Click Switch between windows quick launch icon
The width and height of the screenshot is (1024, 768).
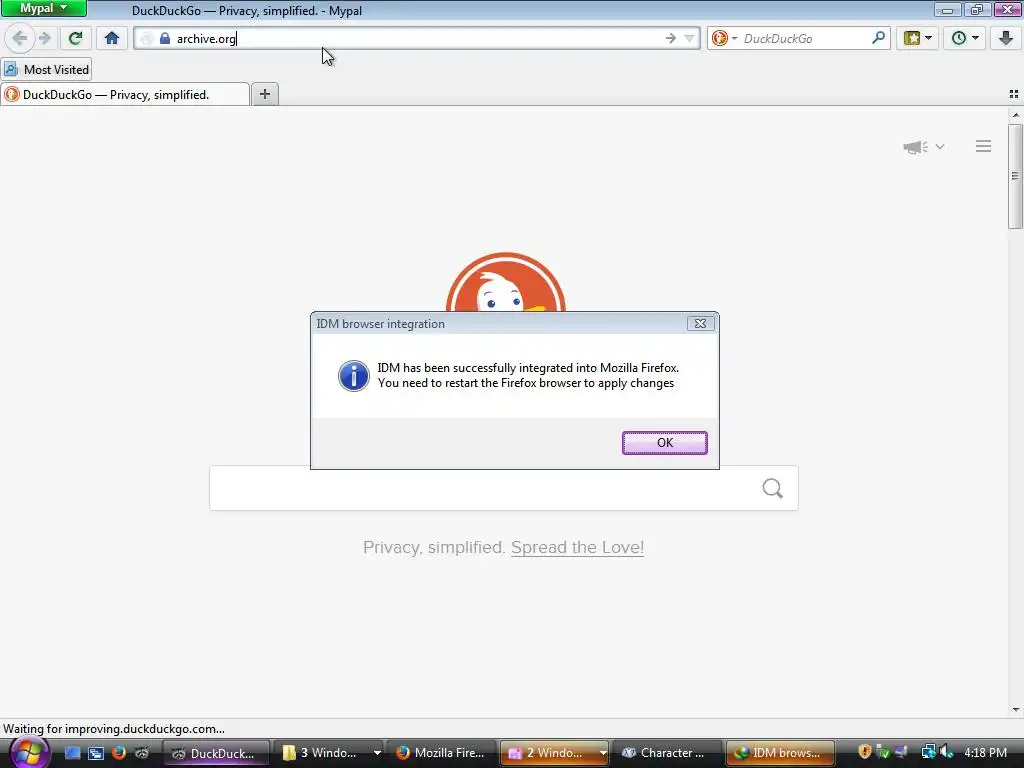[x=96, y=753]
